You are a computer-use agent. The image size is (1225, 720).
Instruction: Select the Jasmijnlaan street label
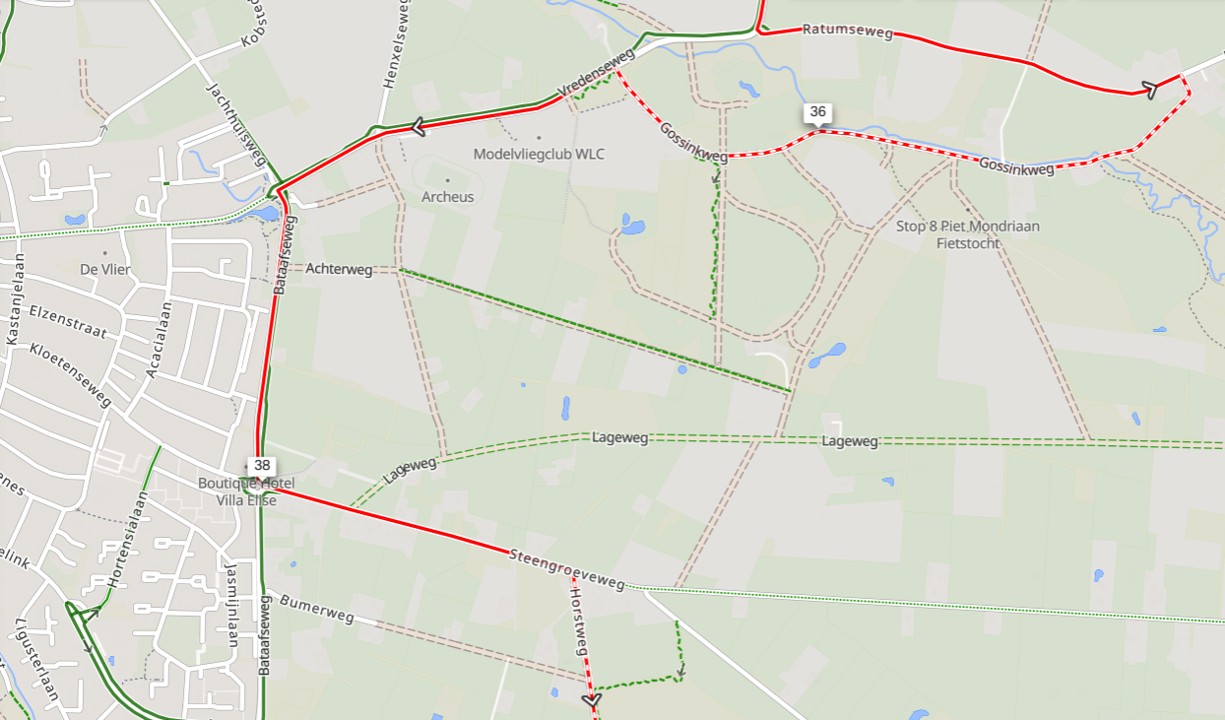pyautogui.click(x=230, y=602)
